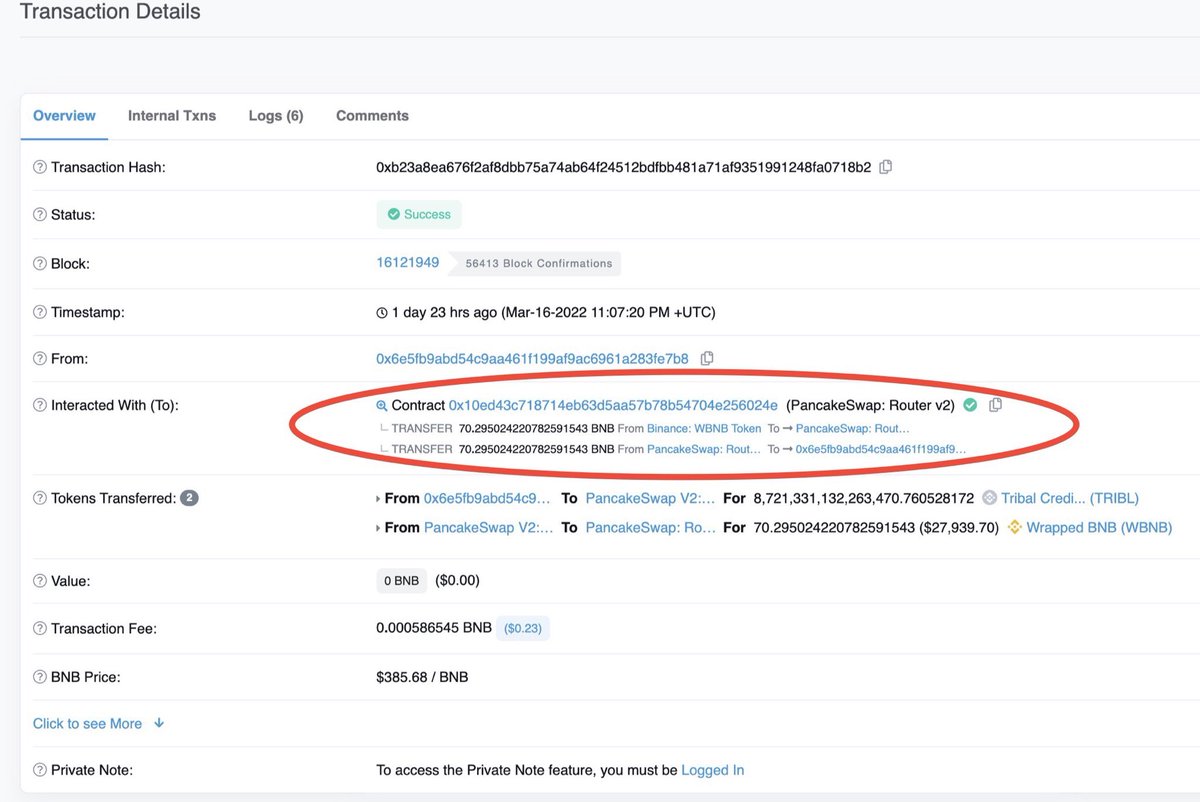Copy the transaction hash
Screen dimensions: 1200x802
point(885,167)
